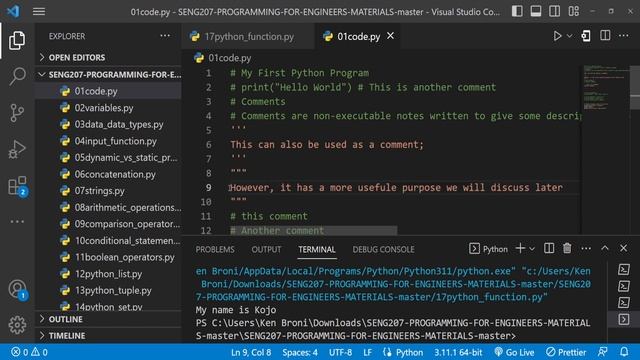Close the 01code.py tab
Viewport: 640px width, 360px height.
tap(391, 36)
